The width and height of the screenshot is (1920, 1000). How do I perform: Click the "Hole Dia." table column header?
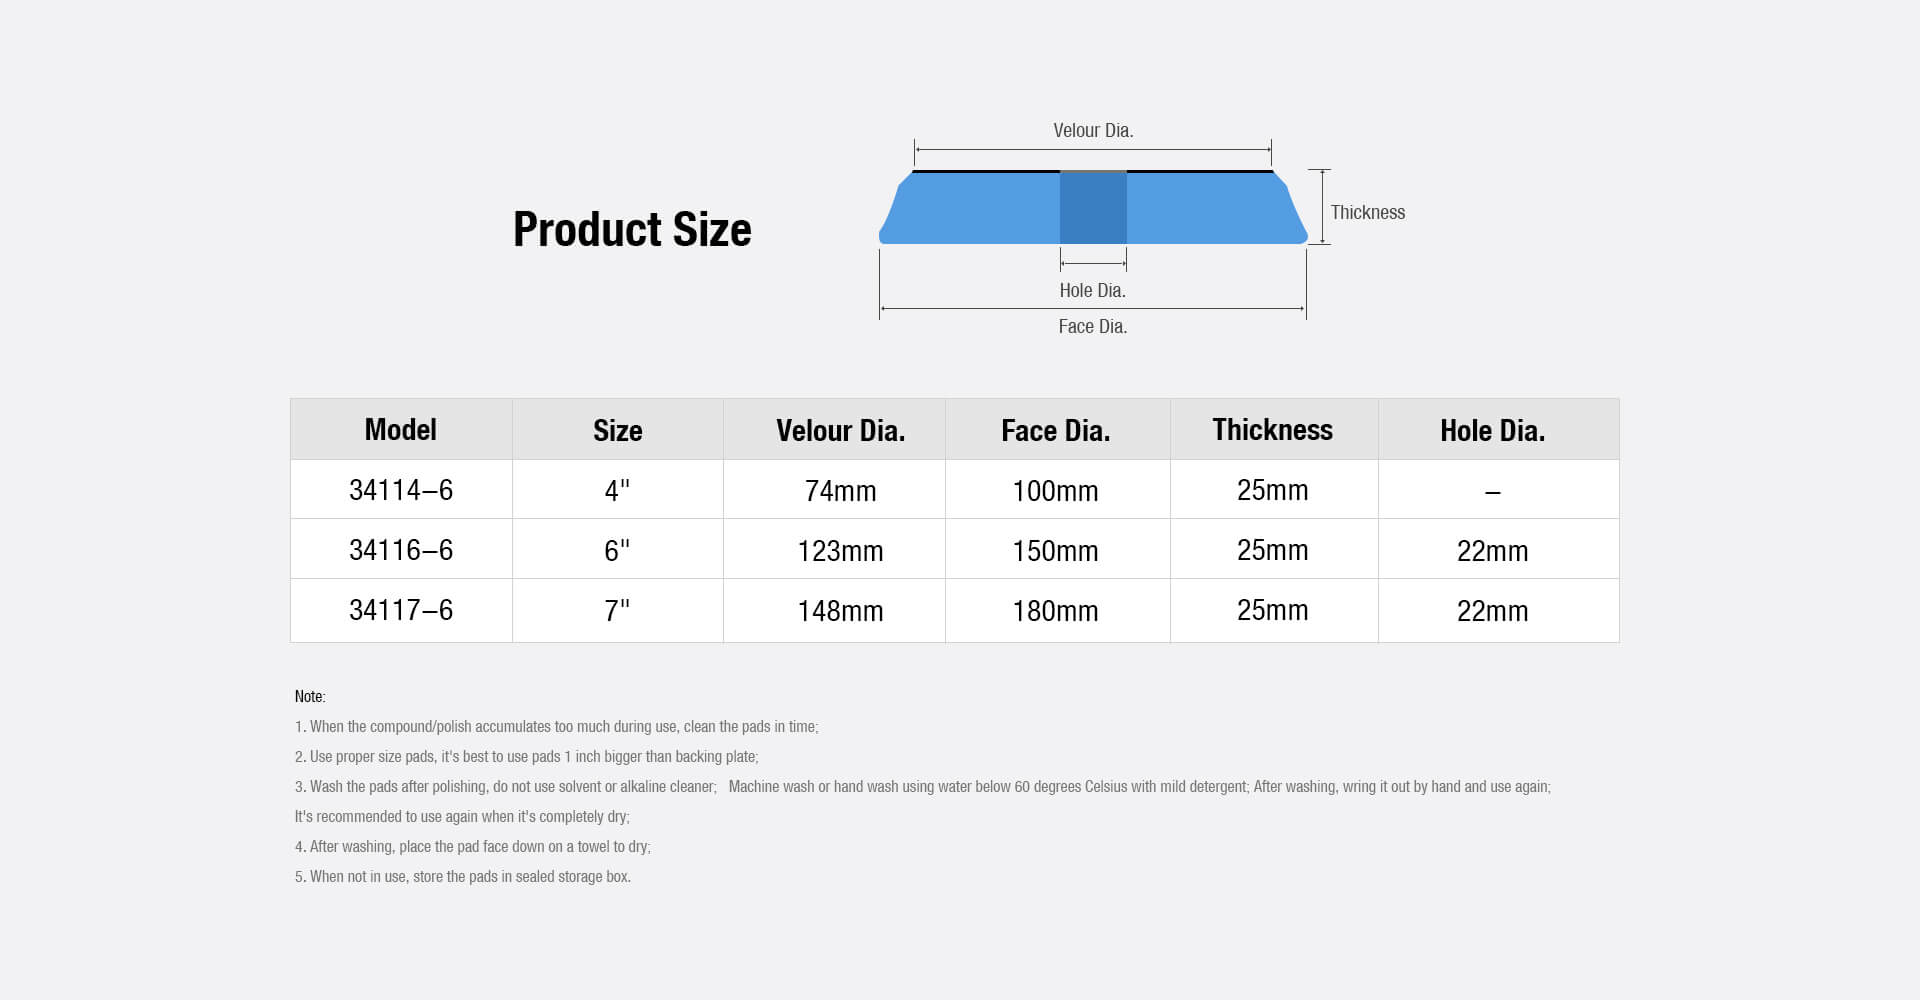(1492, 430)
